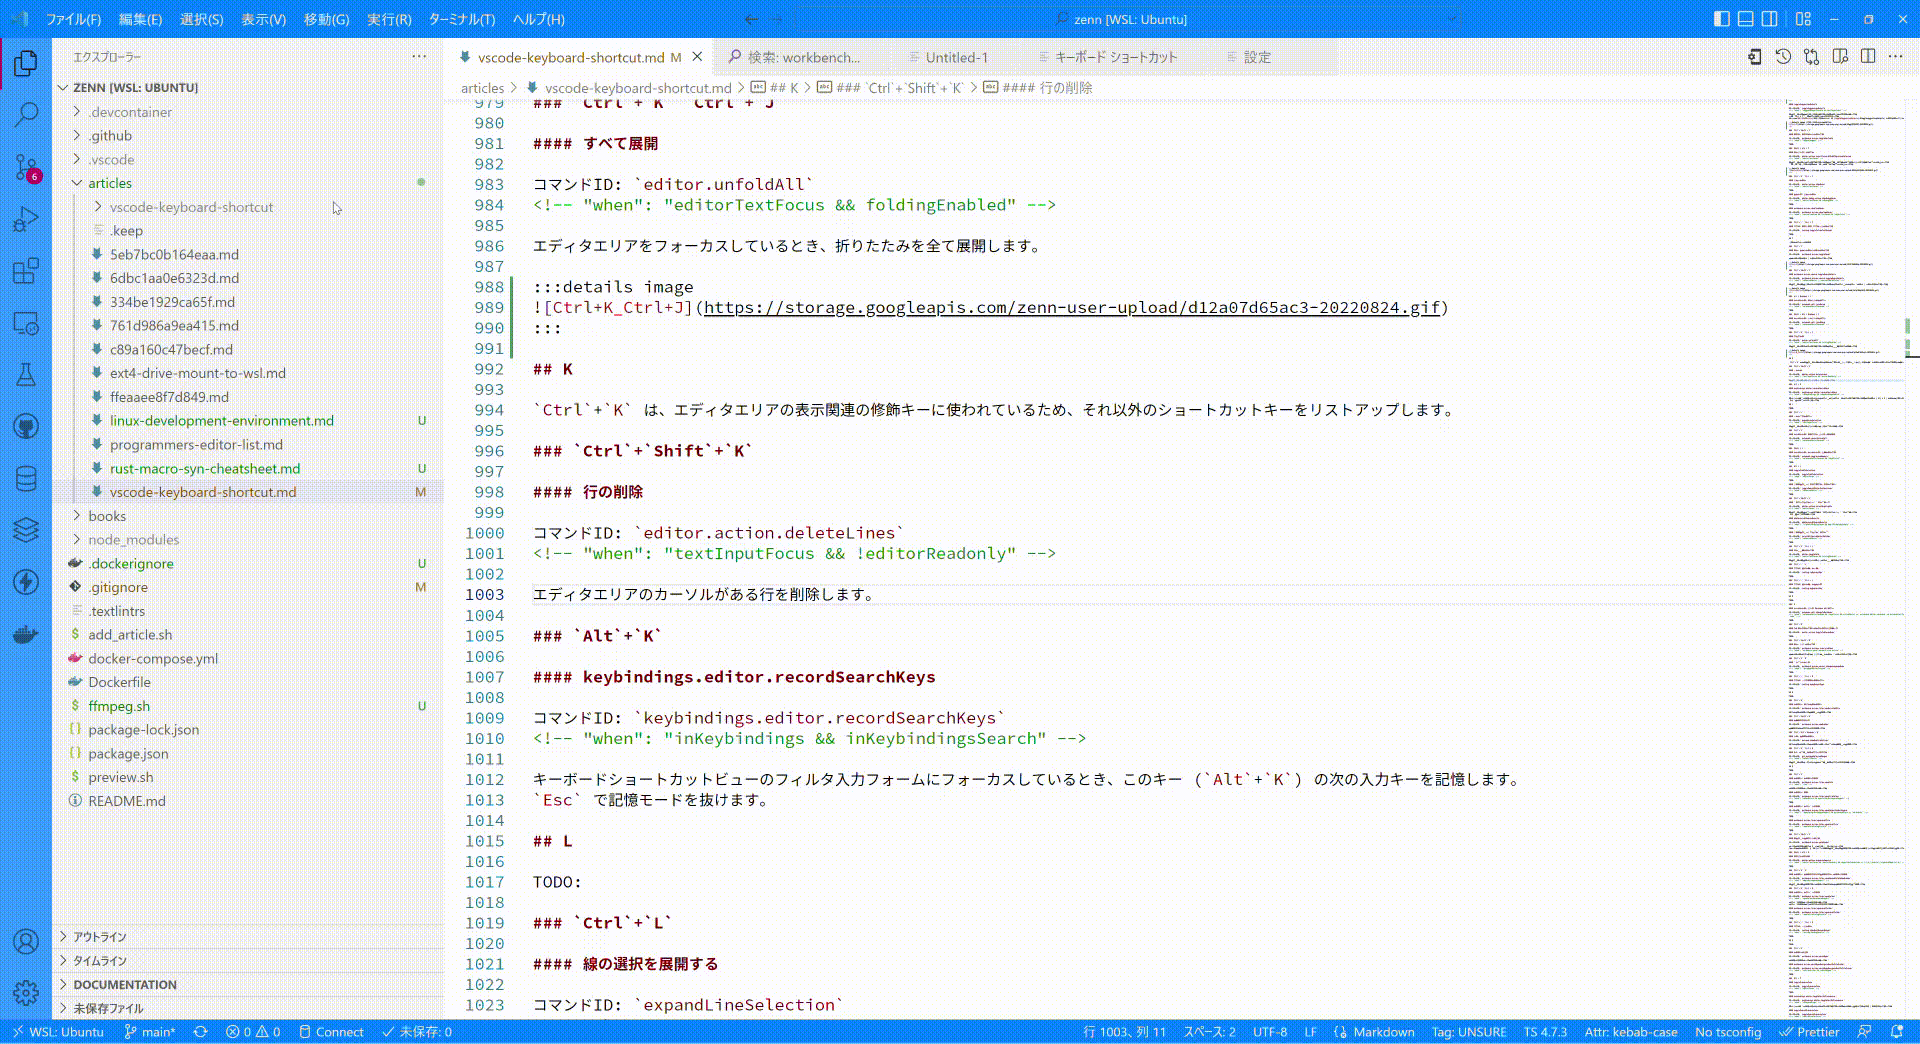This screenshot has height=1044, width=1920.
Task: Expand the node_modules folder
Action: tap(133, 540)
